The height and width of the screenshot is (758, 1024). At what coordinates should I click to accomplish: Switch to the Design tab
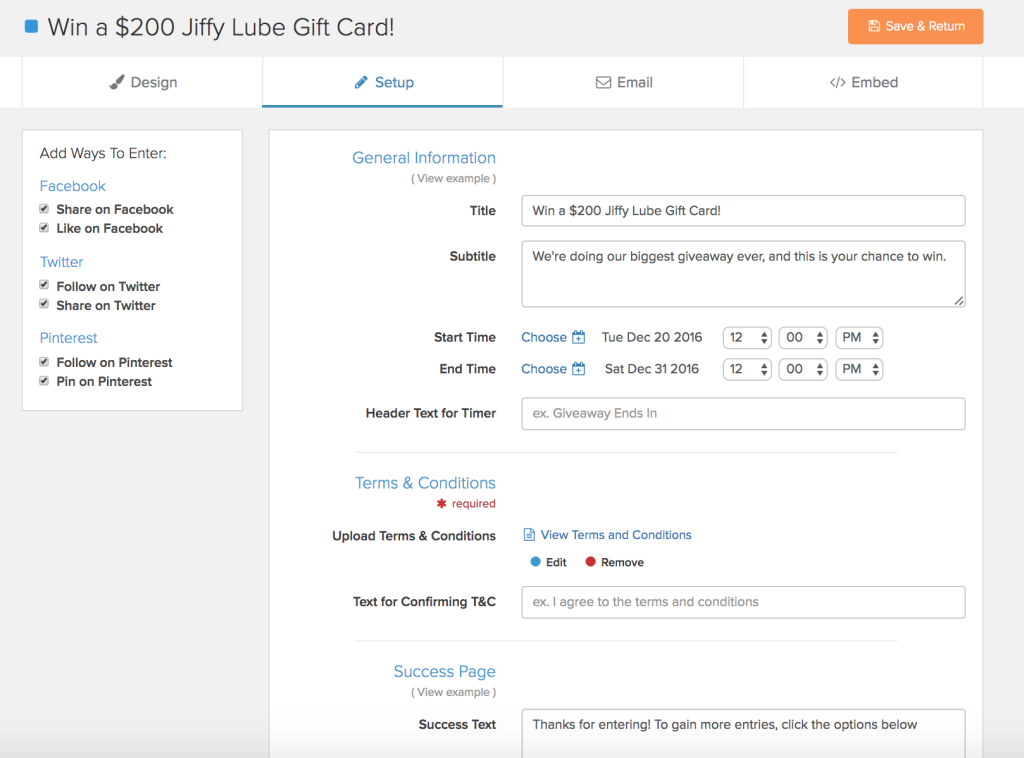click(x=142, y=82)
